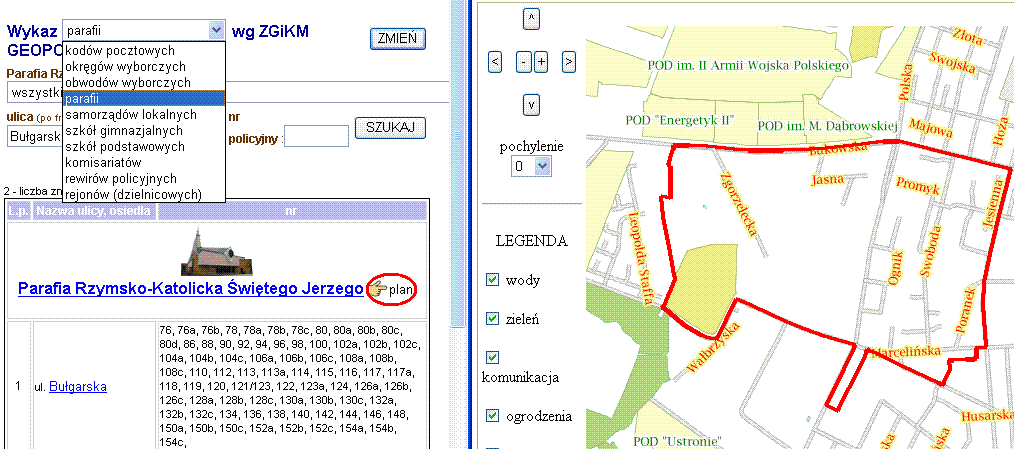
Task: Open the Parafia Rzymsko-Katolicka Świętego Jerzego link
Action: tap(190, 289)
